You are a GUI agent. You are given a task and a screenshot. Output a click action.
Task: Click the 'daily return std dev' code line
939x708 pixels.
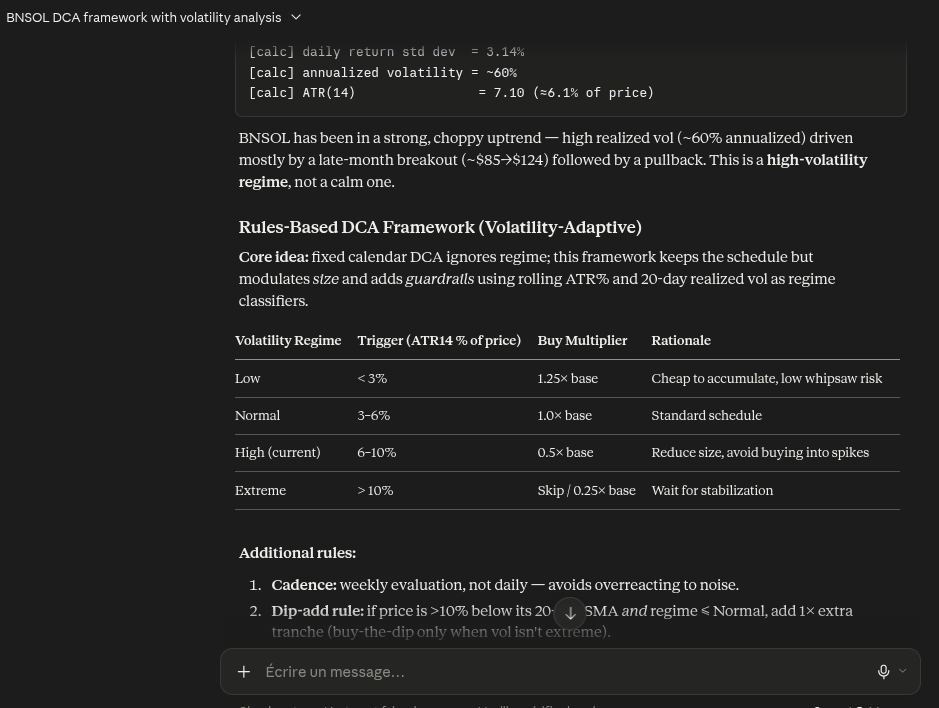pos(386,52)
